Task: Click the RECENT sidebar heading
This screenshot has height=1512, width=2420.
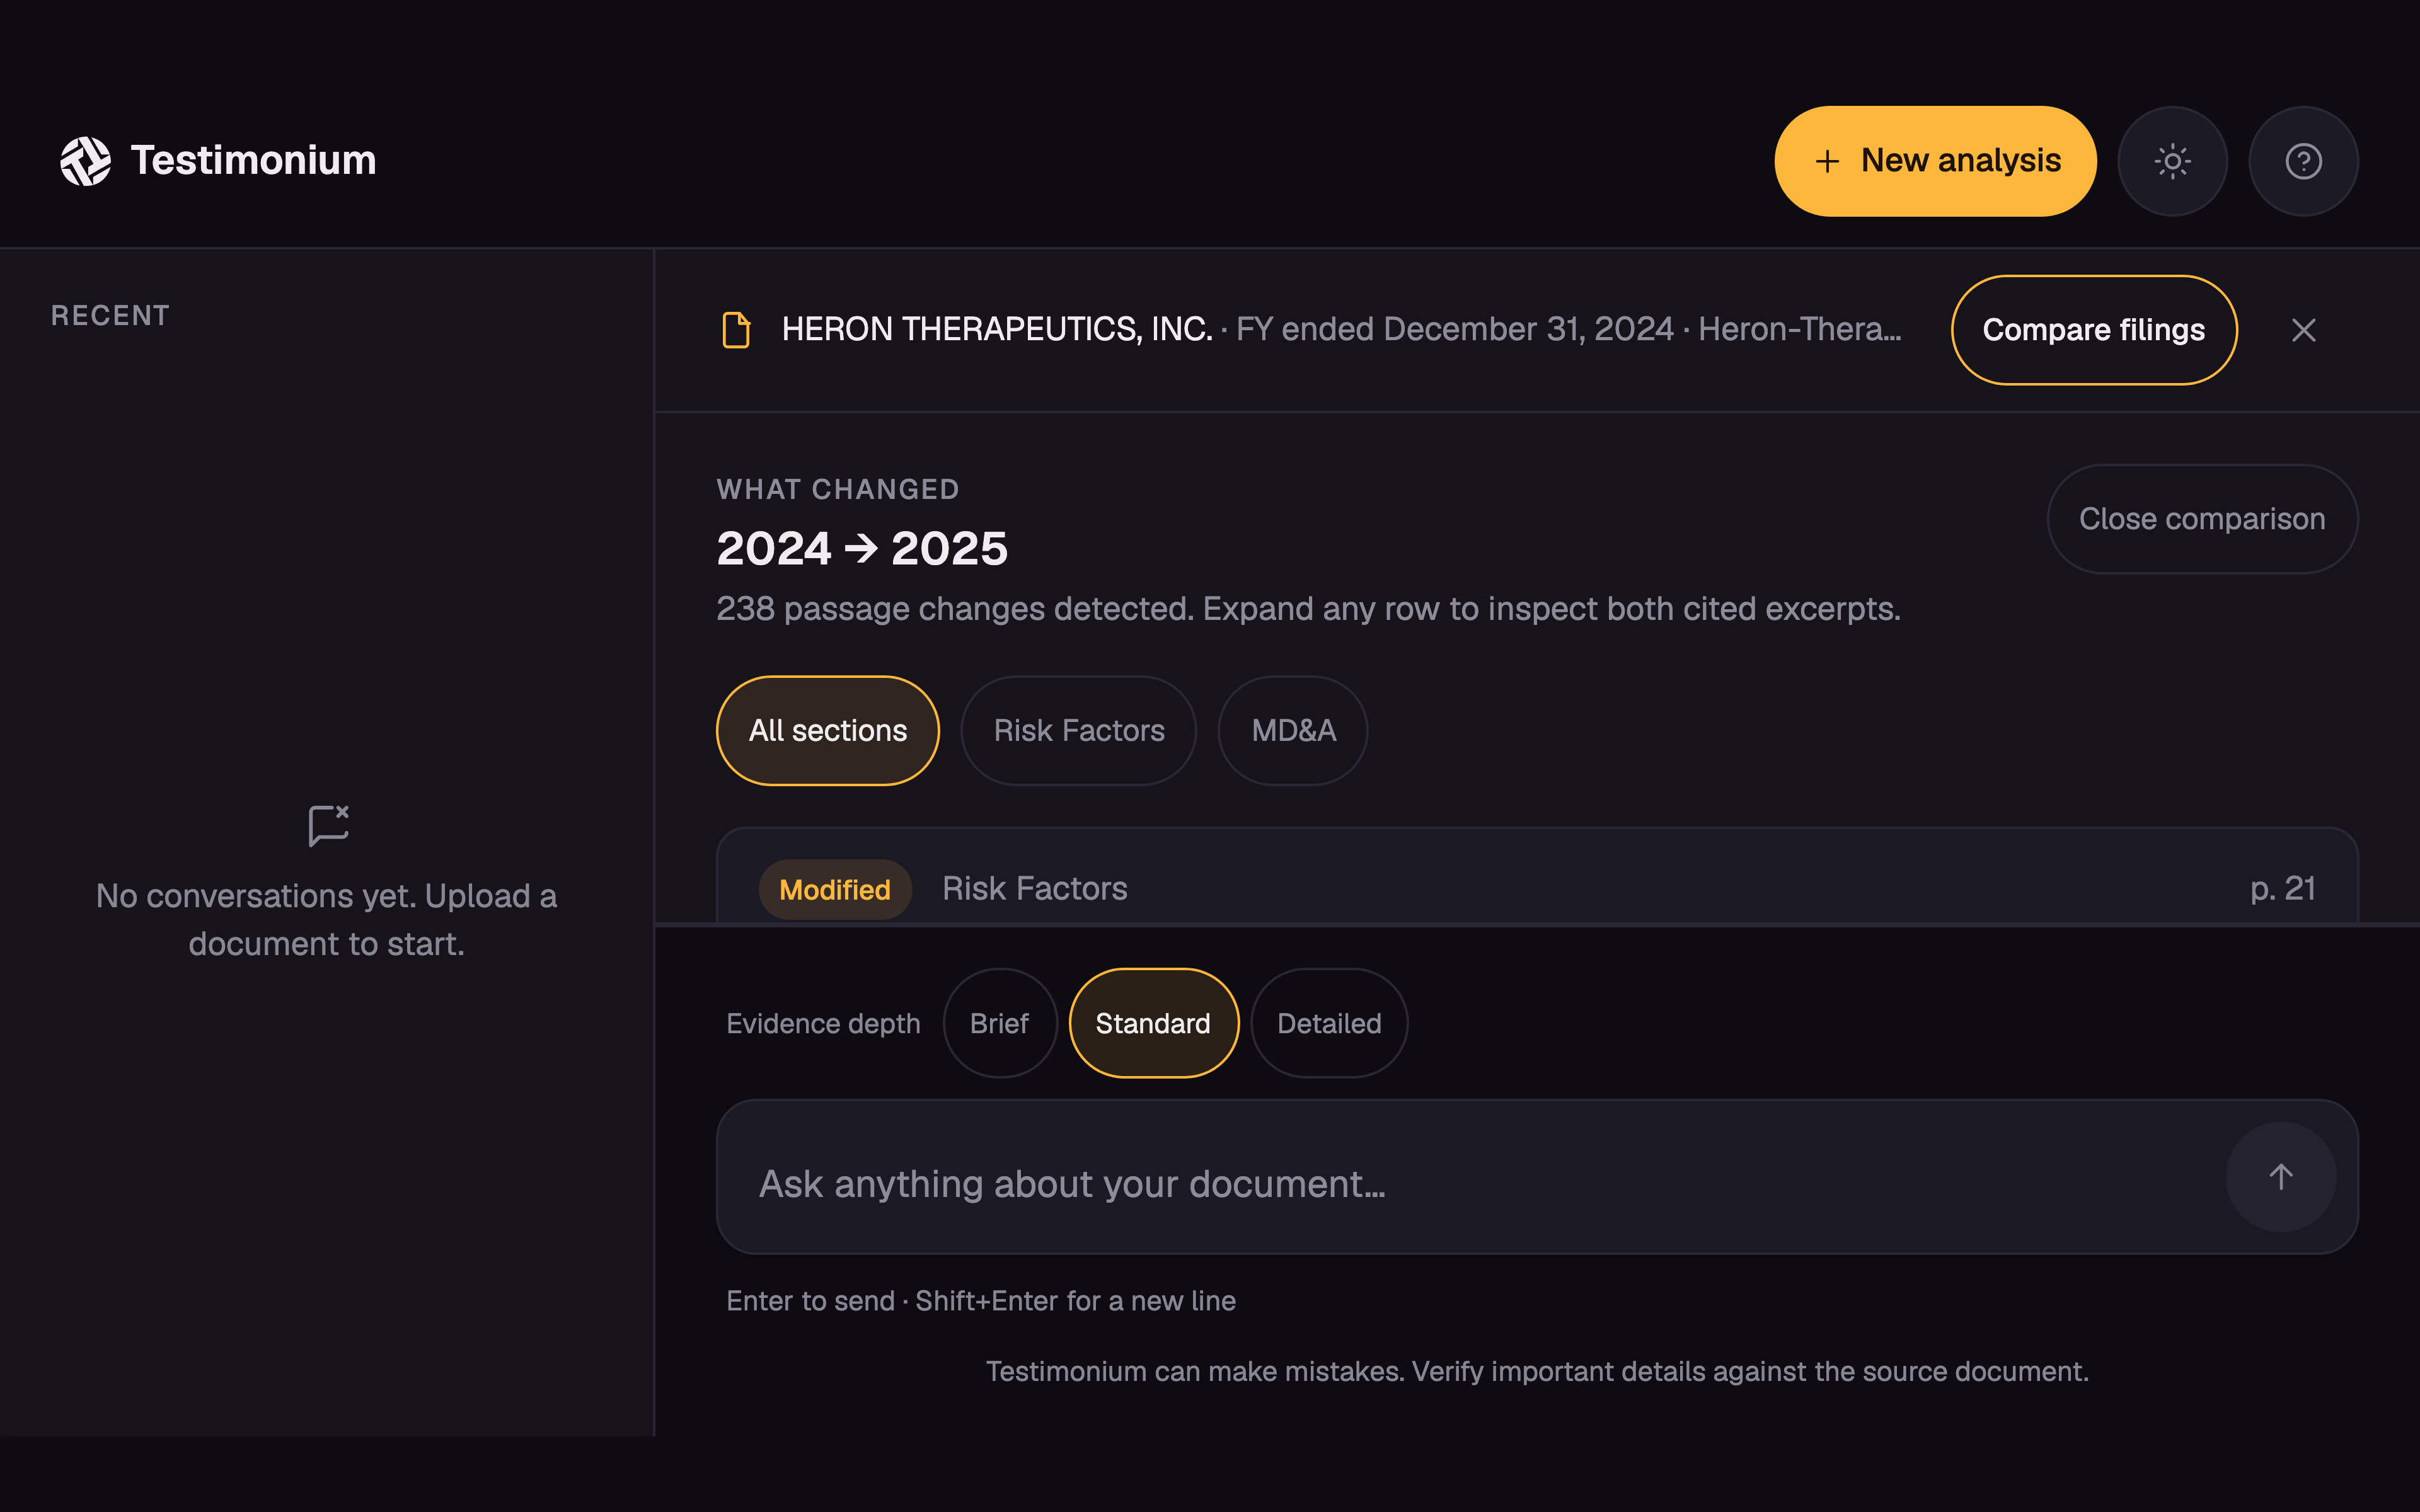Action: pyautogui.click(x=110, y=316)
